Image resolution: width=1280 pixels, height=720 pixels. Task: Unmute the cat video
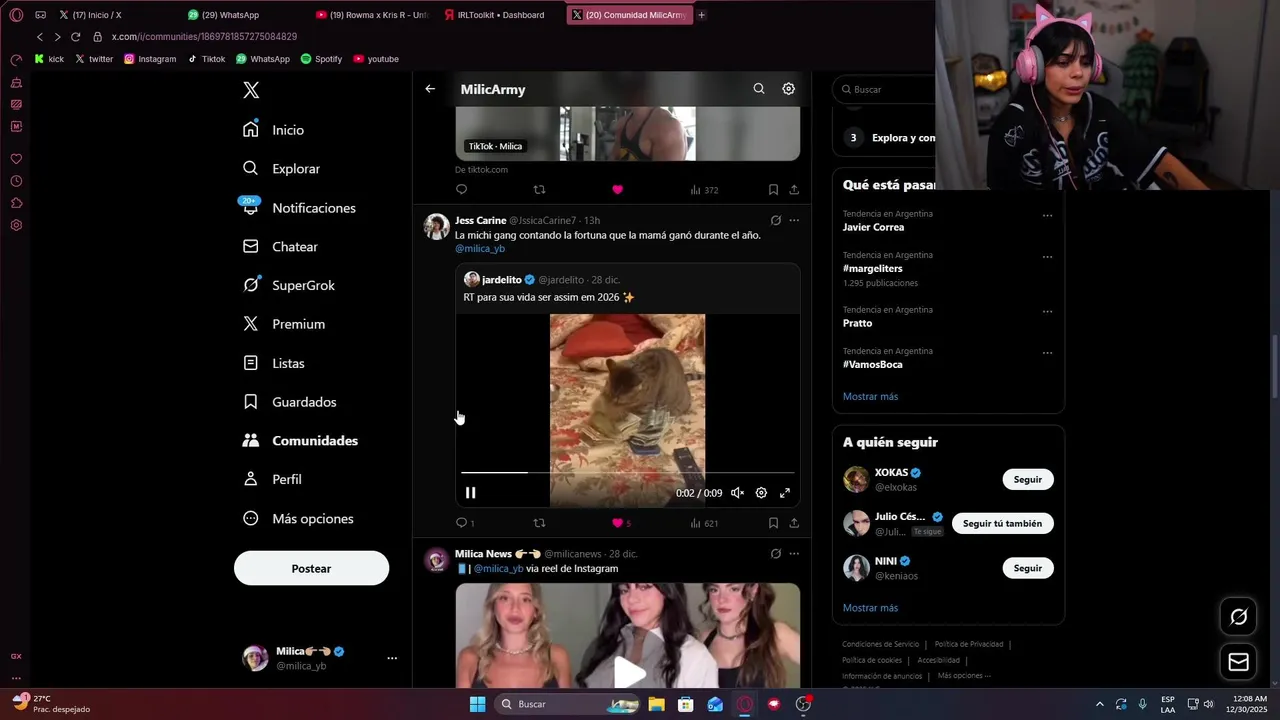pos(737,493)
